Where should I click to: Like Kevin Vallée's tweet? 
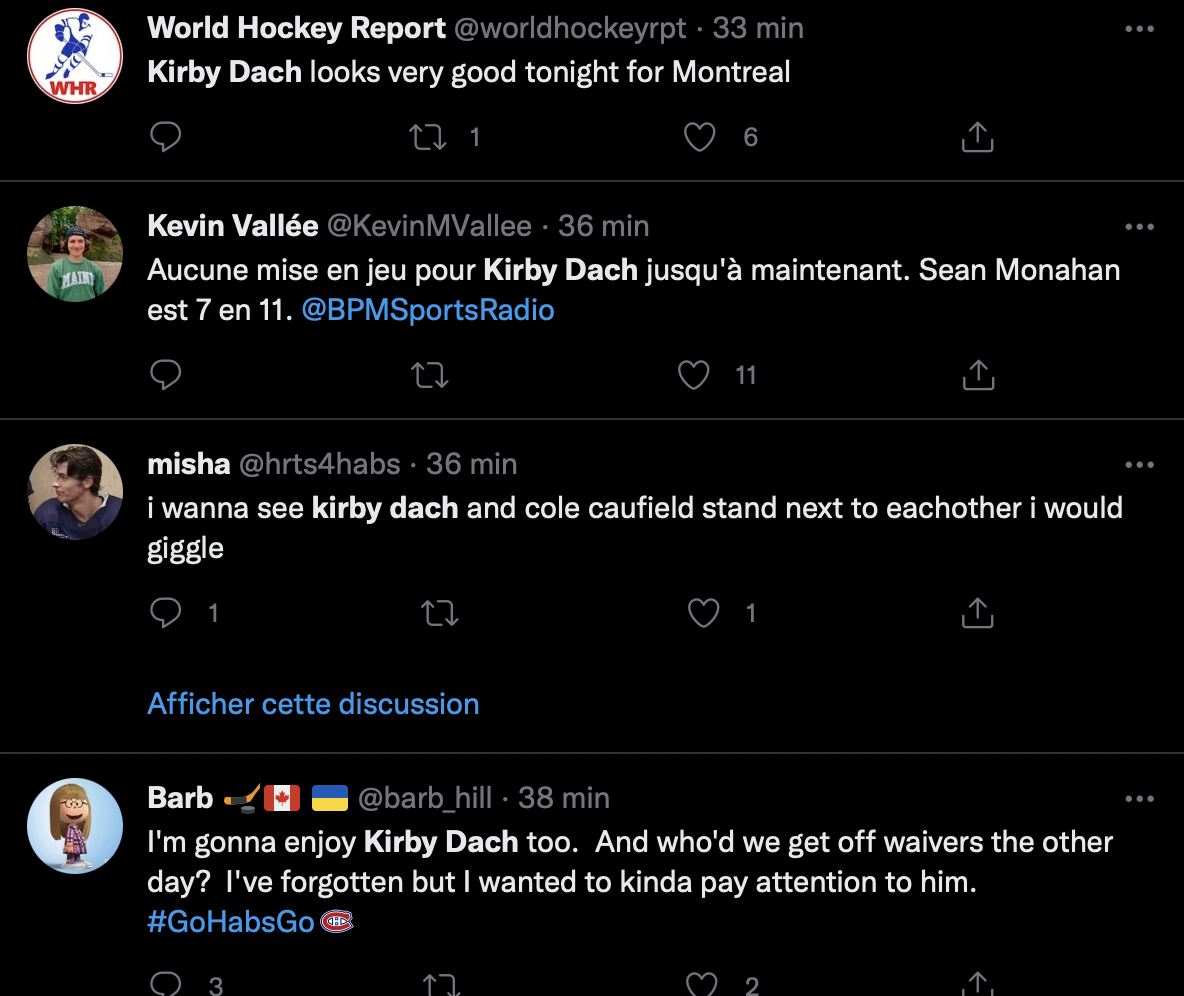[693, 375]
